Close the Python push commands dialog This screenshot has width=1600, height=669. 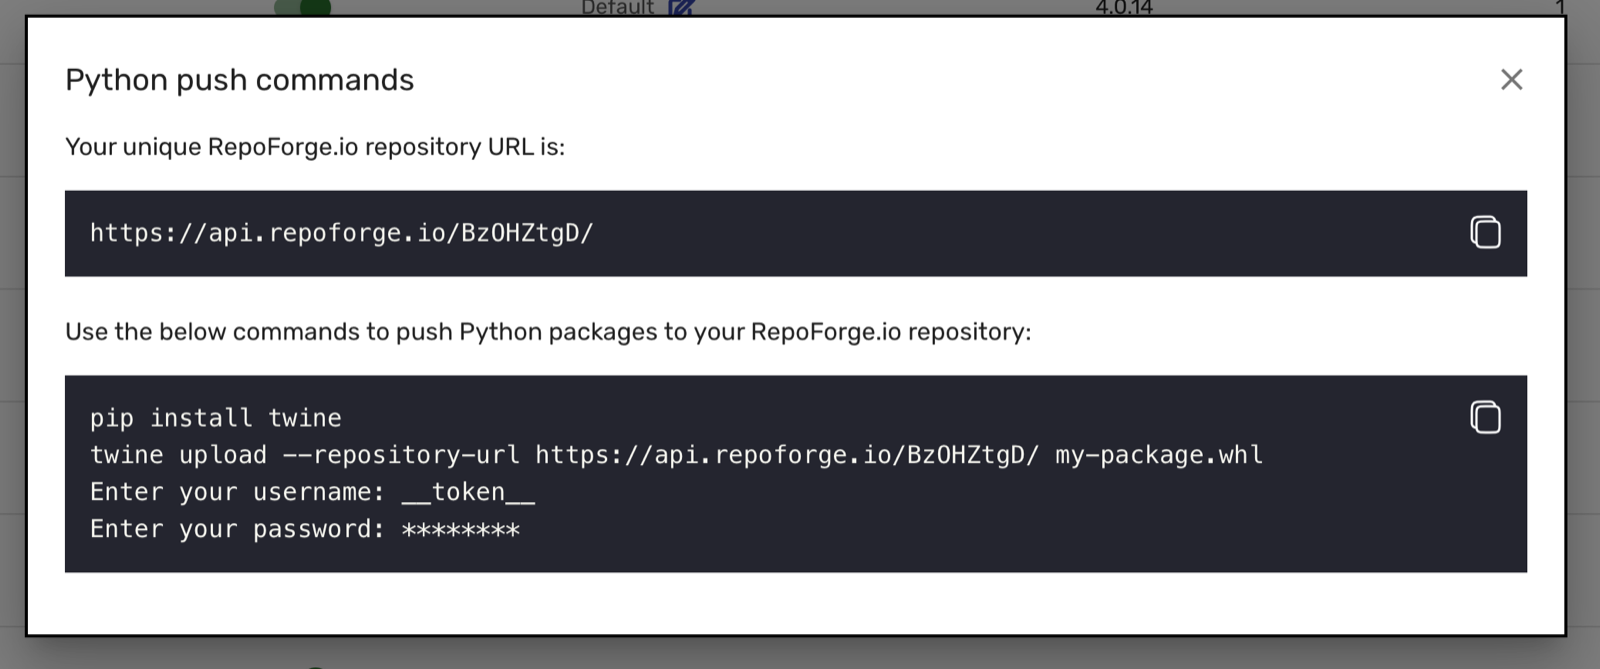(x=1511, y=79)
